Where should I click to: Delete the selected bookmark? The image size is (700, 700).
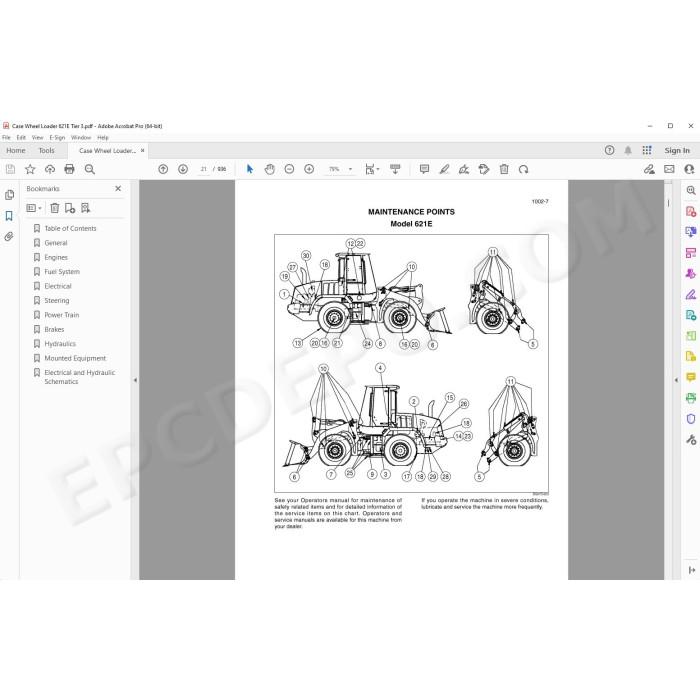(54, 208)
